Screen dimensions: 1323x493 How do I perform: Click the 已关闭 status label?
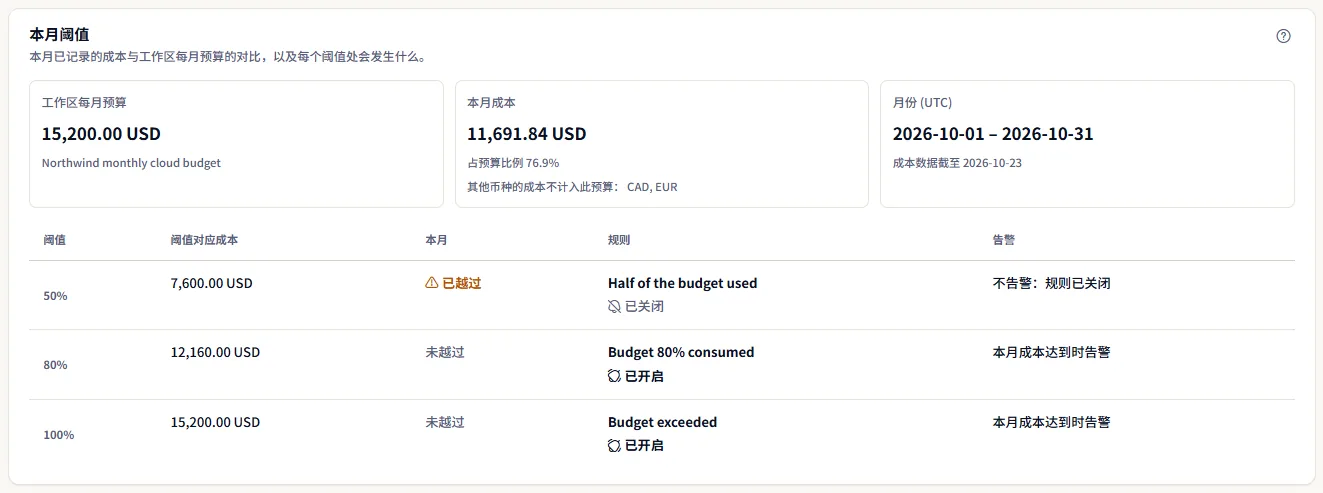(x=645, y=306)
